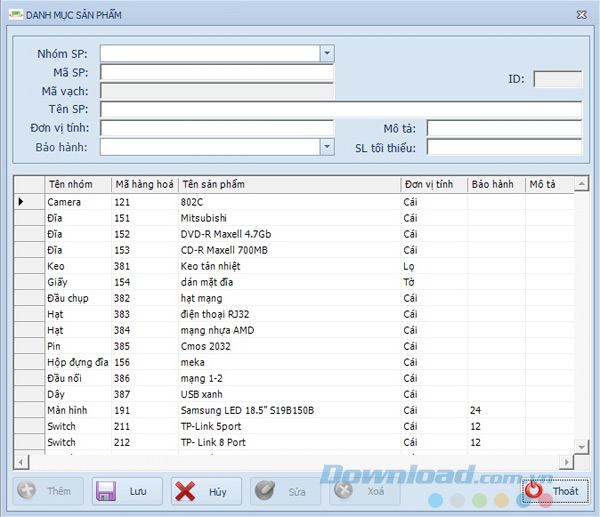This screenshot has height=517, width=600.
Task: Close the Danh mục sản phẩm window
Action: (x=582, y=15)
